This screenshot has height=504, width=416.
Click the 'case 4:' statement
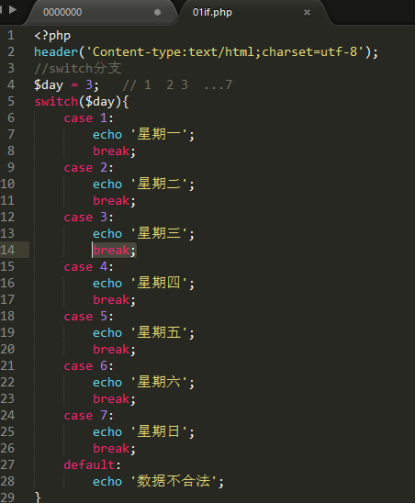click(x=88, y=267)
